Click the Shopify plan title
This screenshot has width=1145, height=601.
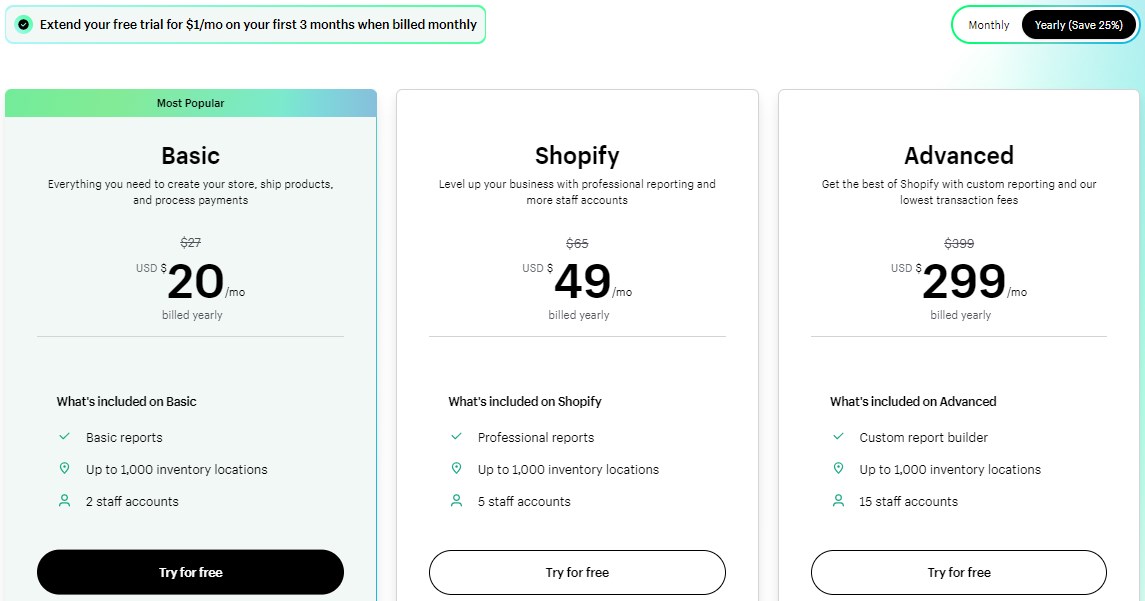tap(577, 156)
